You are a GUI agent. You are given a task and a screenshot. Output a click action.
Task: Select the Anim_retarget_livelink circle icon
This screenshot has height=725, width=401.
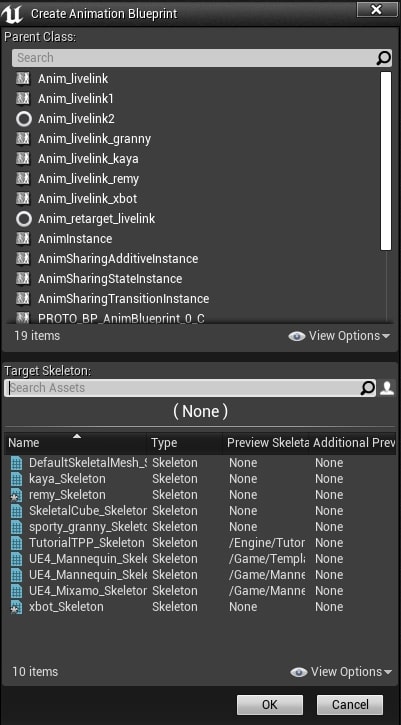pyautogui.click(x=23, y=219)
